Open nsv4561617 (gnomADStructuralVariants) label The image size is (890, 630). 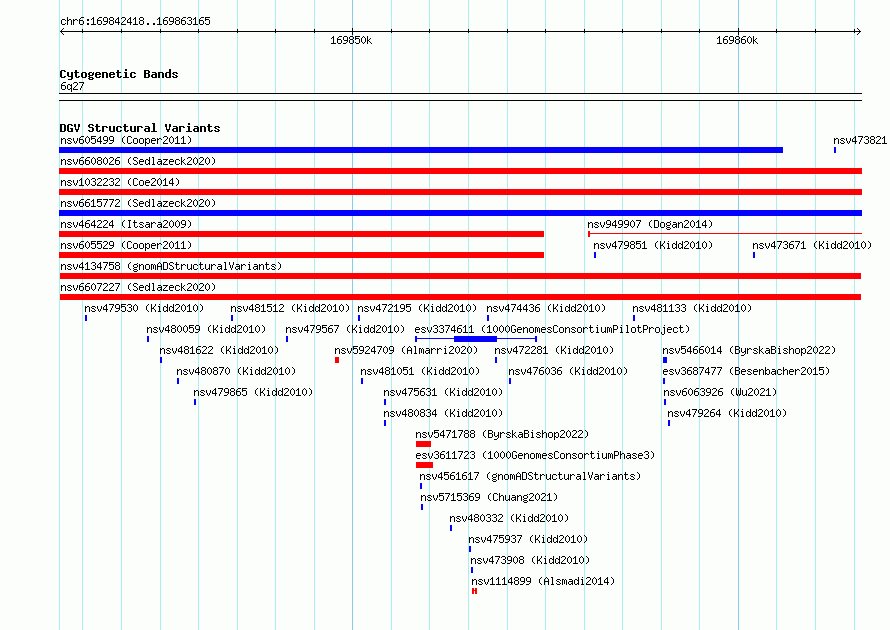[530, 476]
